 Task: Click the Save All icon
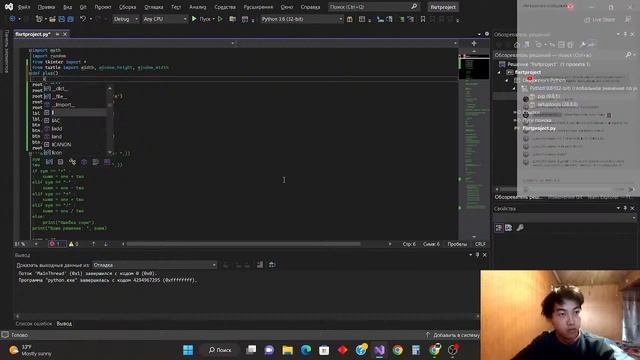71,19
